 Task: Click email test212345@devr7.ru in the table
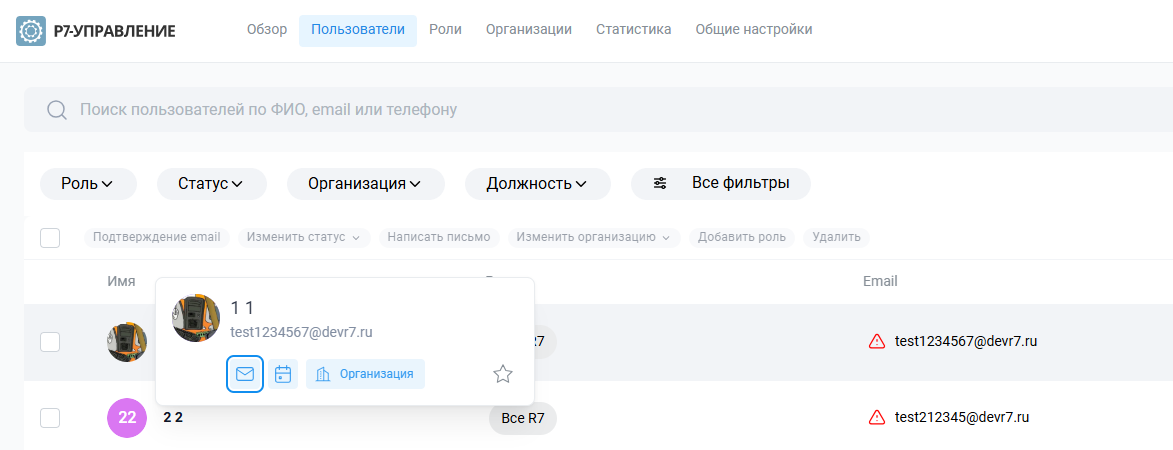point(962,417)
